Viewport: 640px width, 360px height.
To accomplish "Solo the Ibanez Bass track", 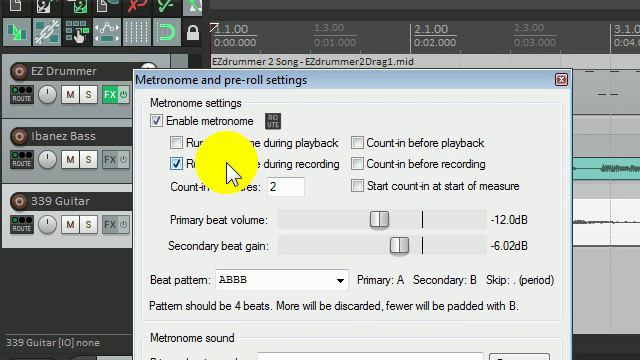I will click(x=88, y=160).
